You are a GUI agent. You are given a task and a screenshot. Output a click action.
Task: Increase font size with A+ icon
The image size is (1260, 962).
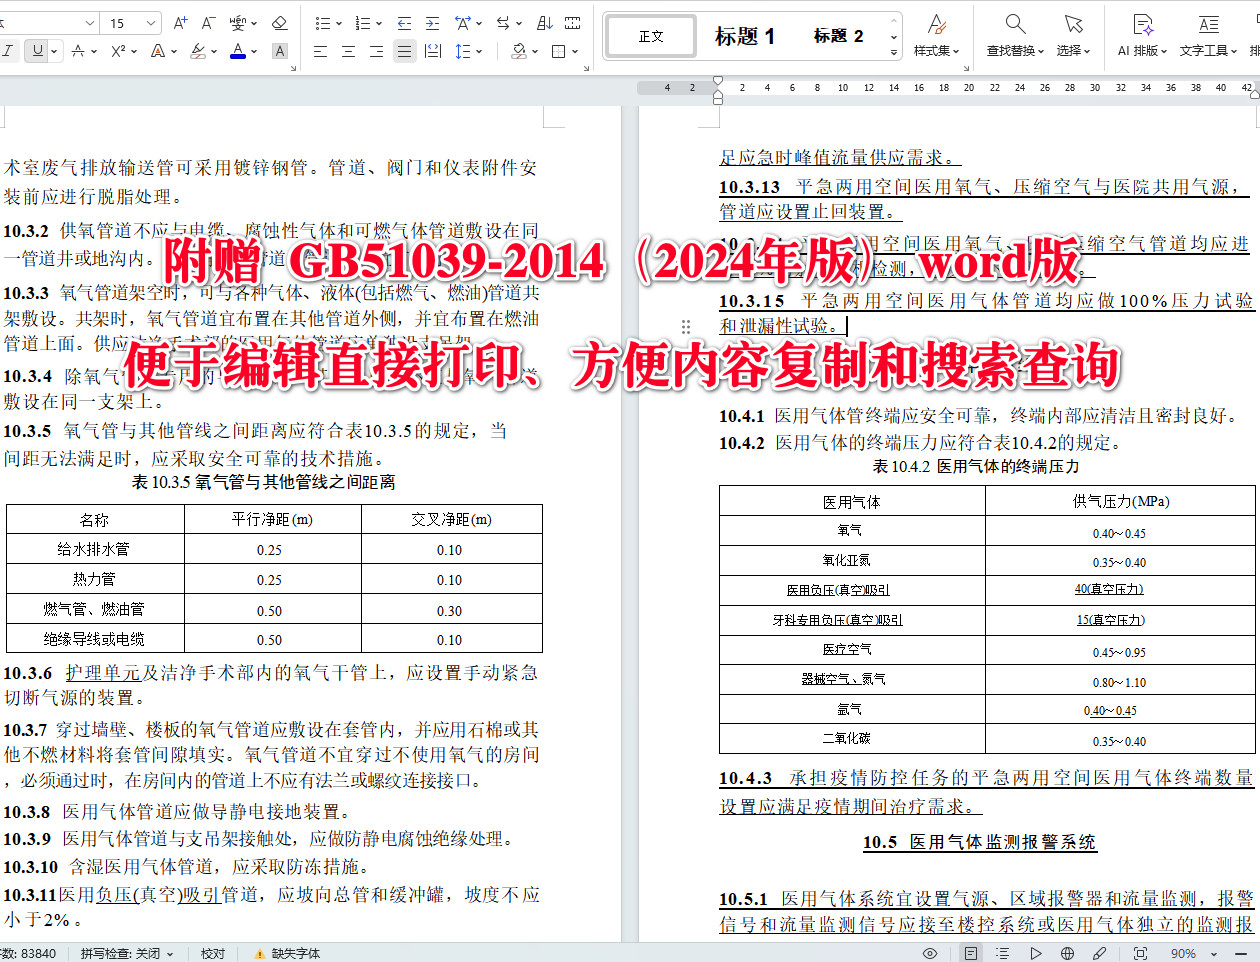tap(180, 23)
